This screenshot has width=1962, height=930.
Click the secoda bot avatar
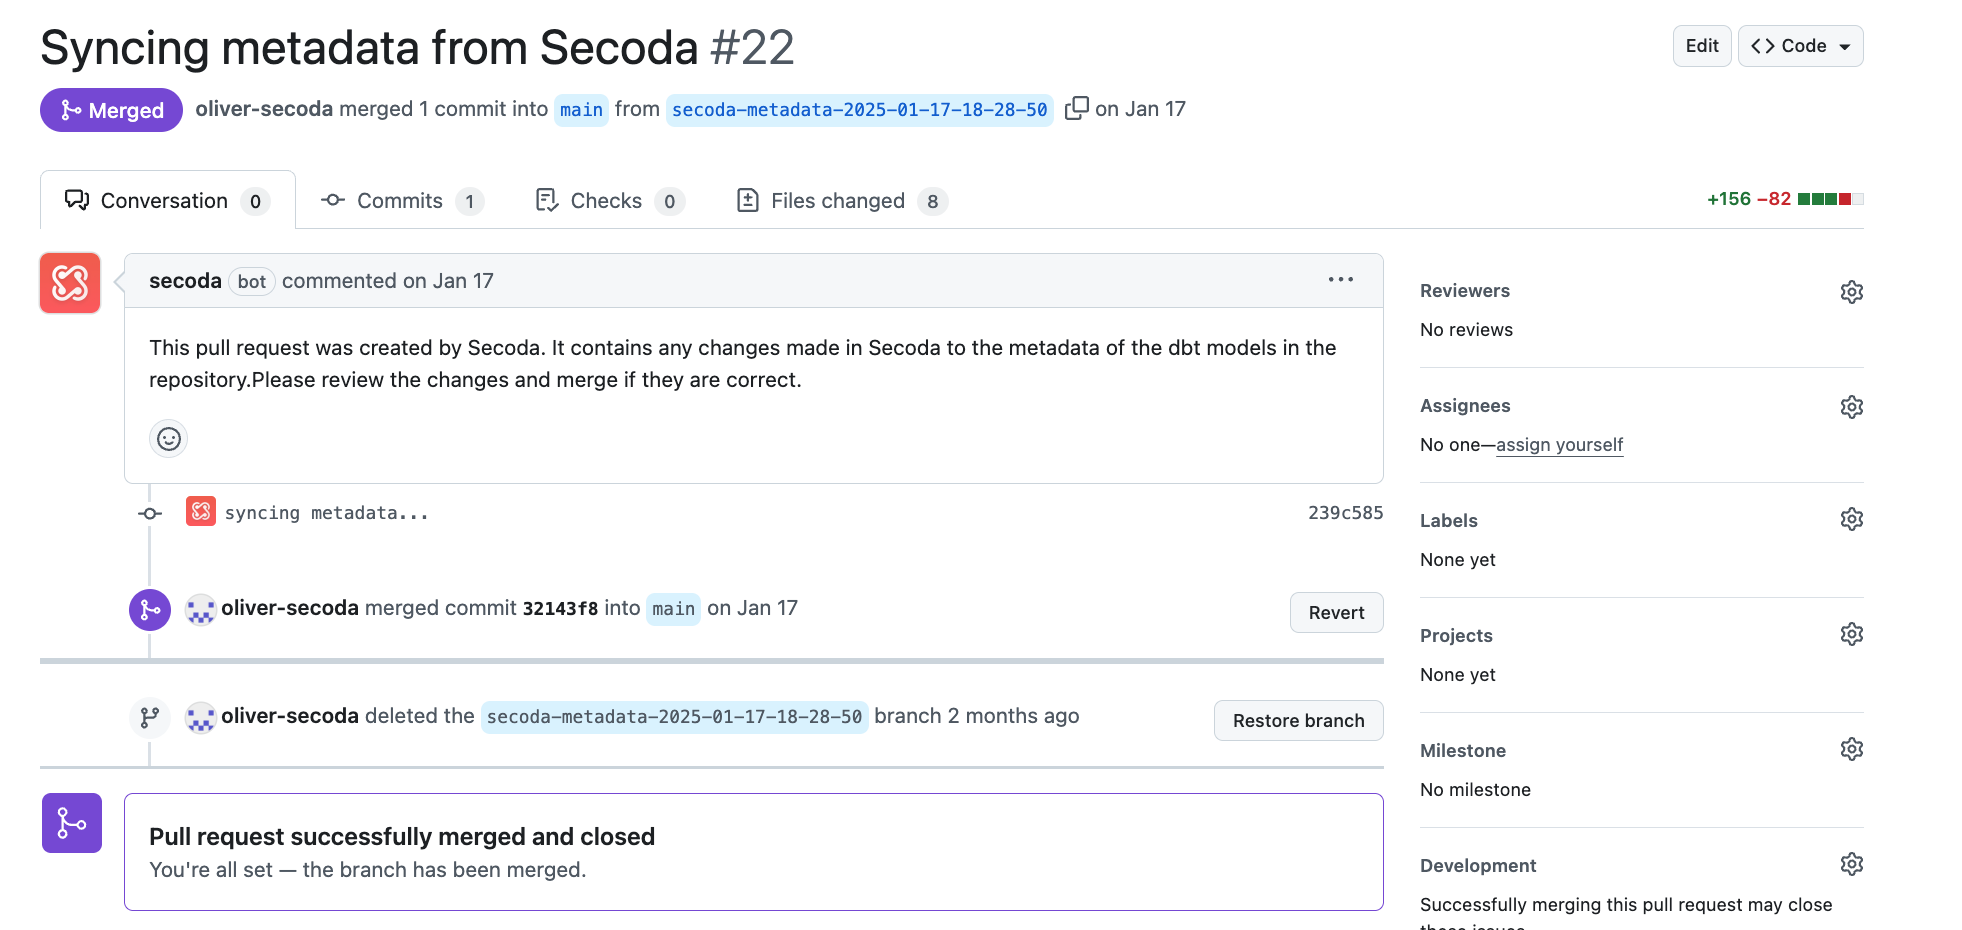[70, 283]
